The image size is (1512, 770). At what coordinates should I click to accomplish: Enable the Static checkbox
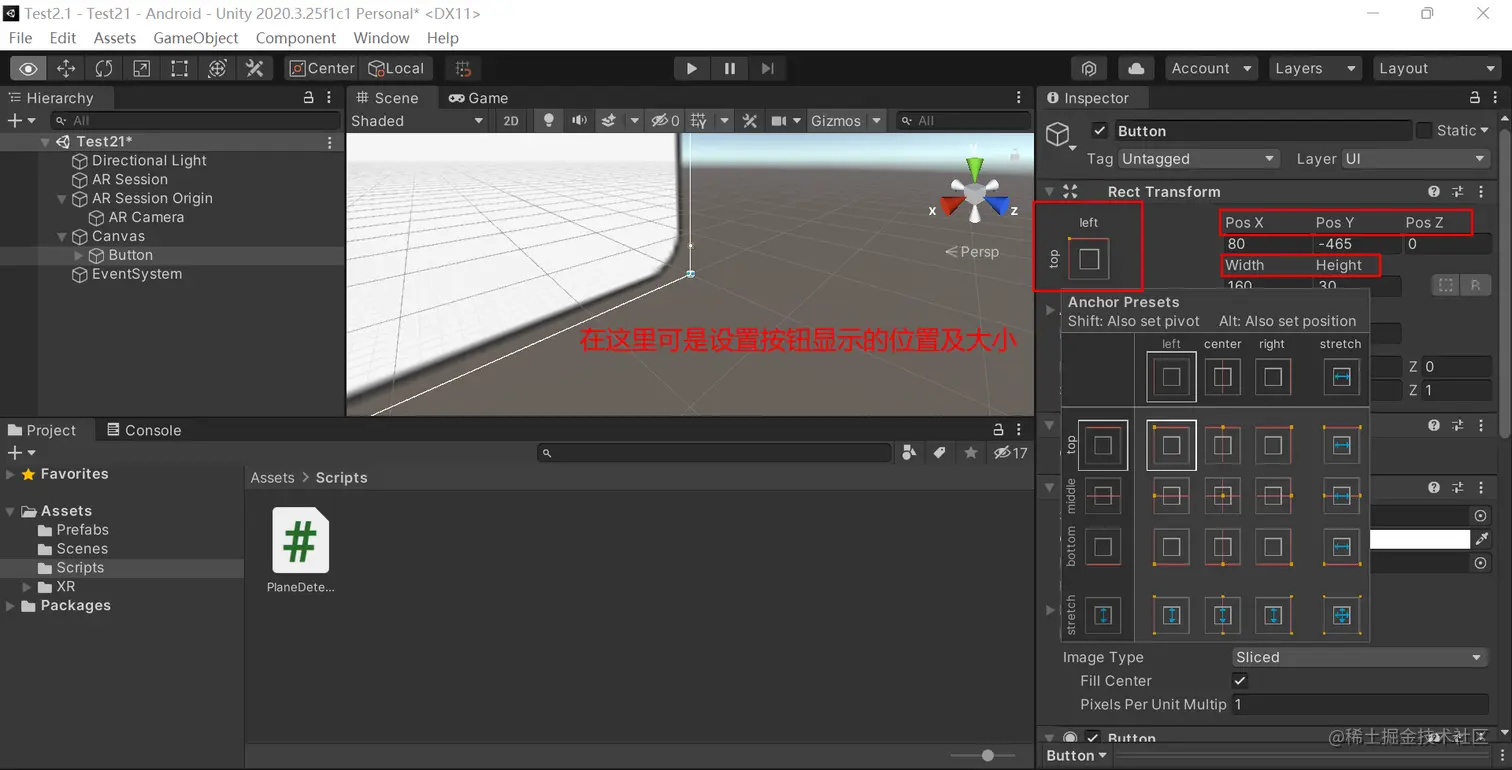1424,131
